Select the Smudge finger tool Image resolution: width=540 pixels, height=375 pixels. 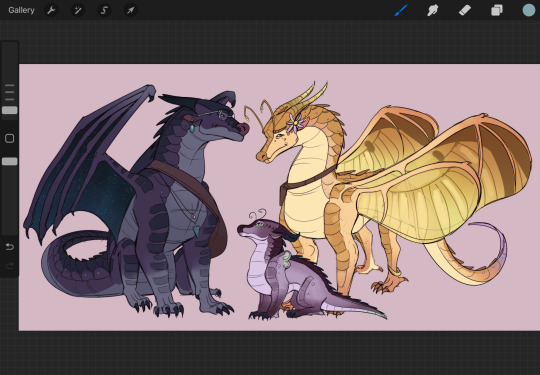(x=433, y=10)
